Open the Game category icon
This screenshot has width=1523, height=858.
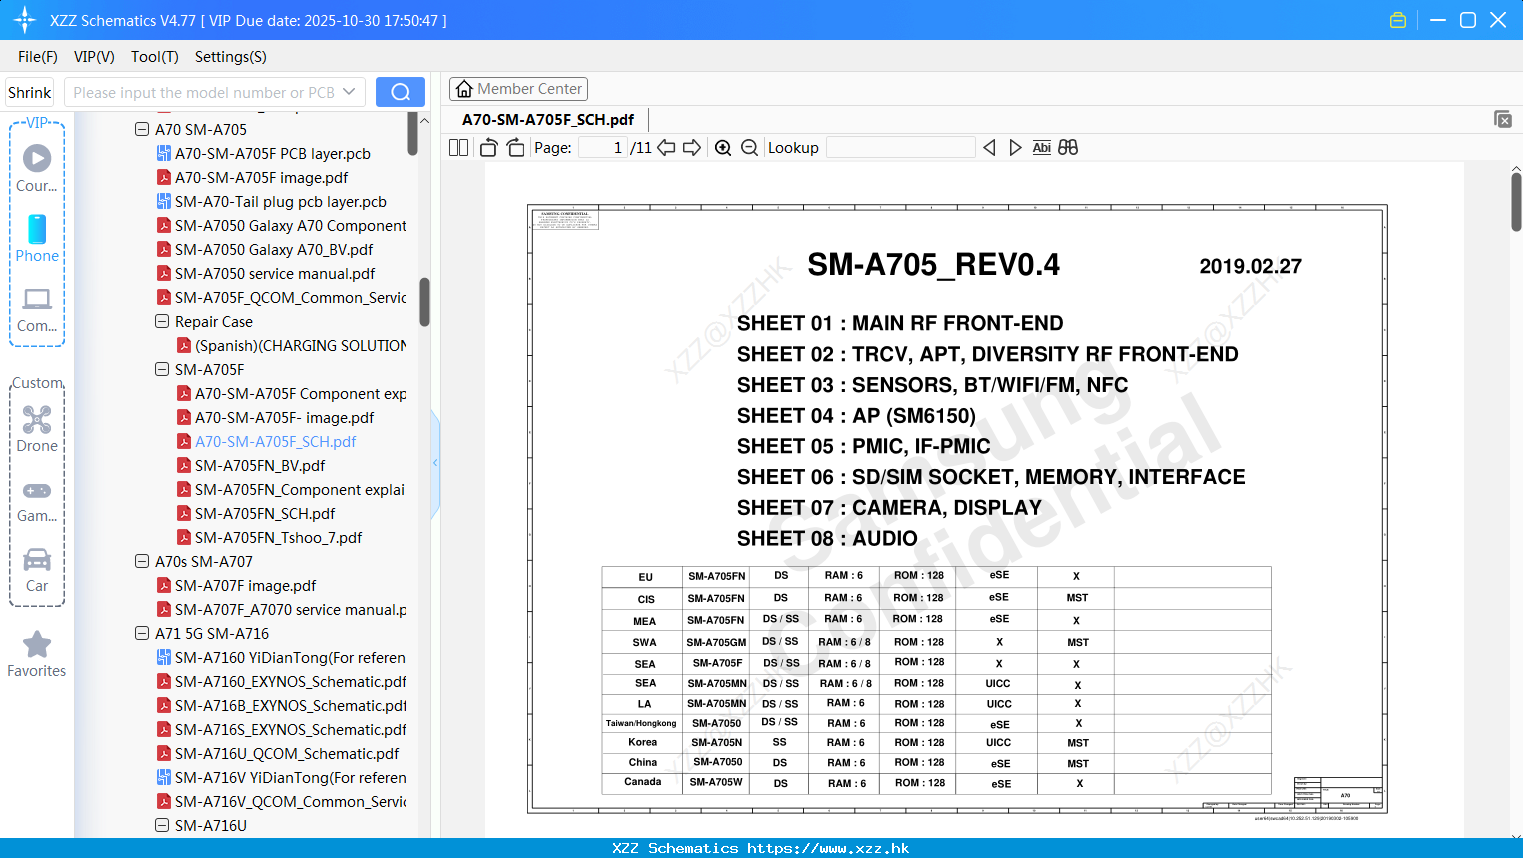tap(37, 490)
